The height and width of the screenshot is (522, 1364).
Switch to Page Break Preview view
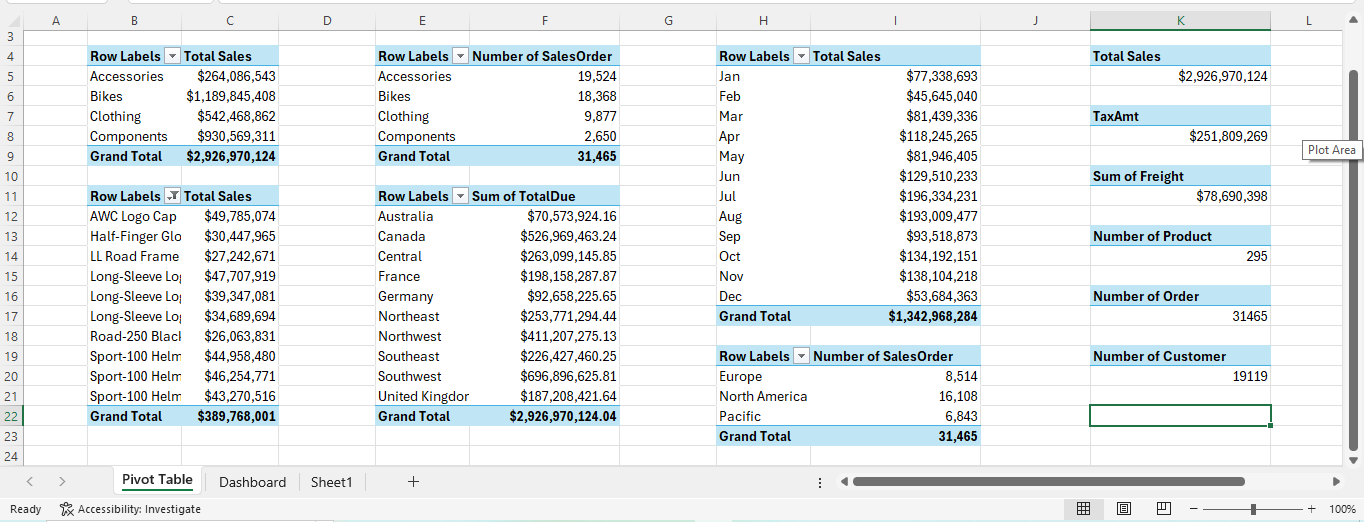[1163, 509]
